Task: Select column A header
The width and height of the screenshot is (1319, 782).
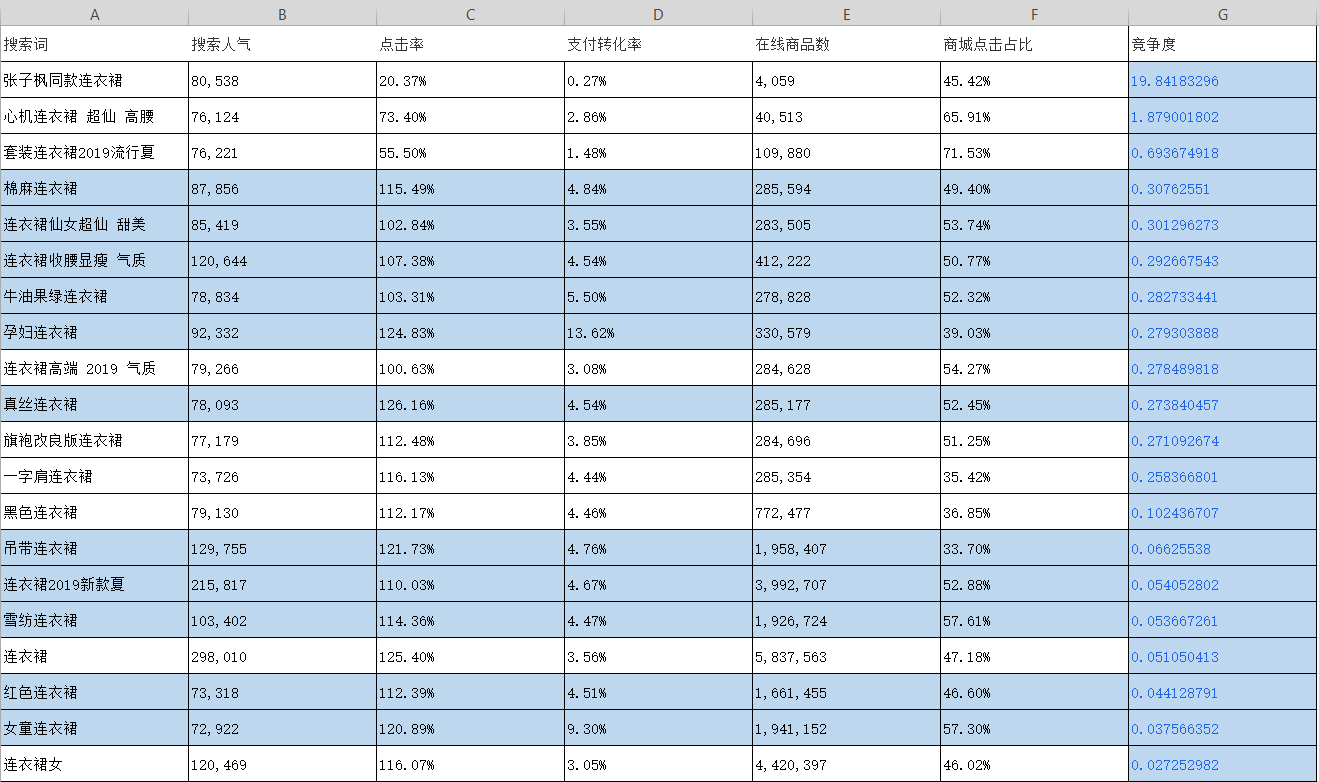Action: (94, 13)
